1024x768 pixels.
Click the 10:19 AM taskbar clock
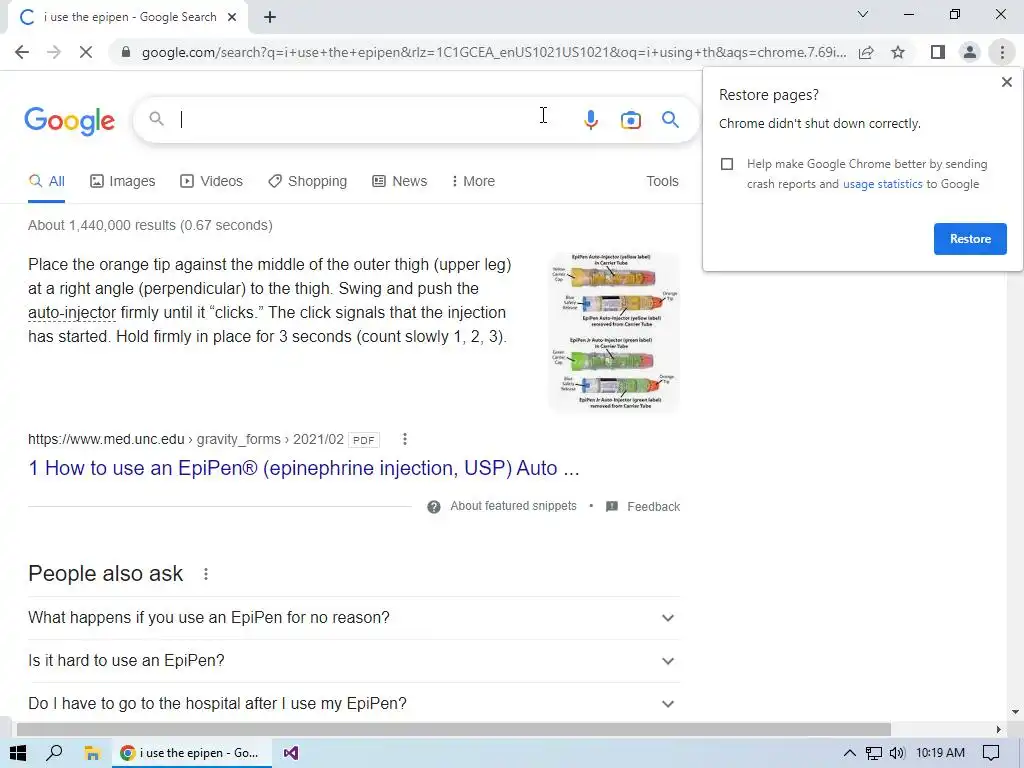pos(940,753)
